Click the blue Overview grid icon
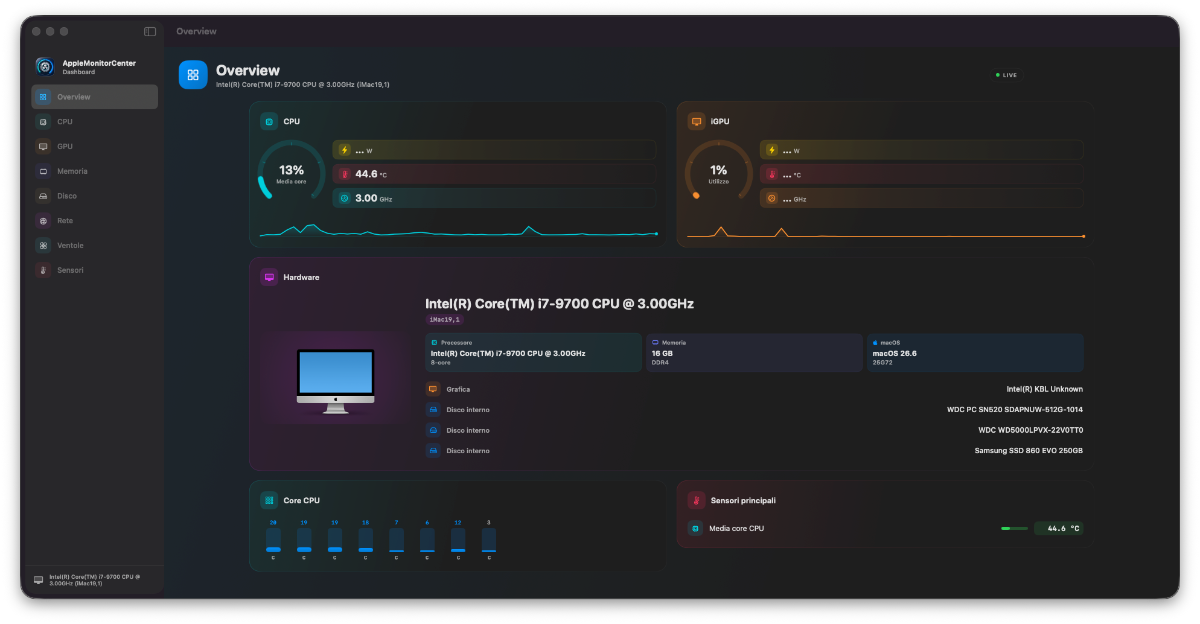The height and width of the screenshot is (624, 1200). point(193,75)
